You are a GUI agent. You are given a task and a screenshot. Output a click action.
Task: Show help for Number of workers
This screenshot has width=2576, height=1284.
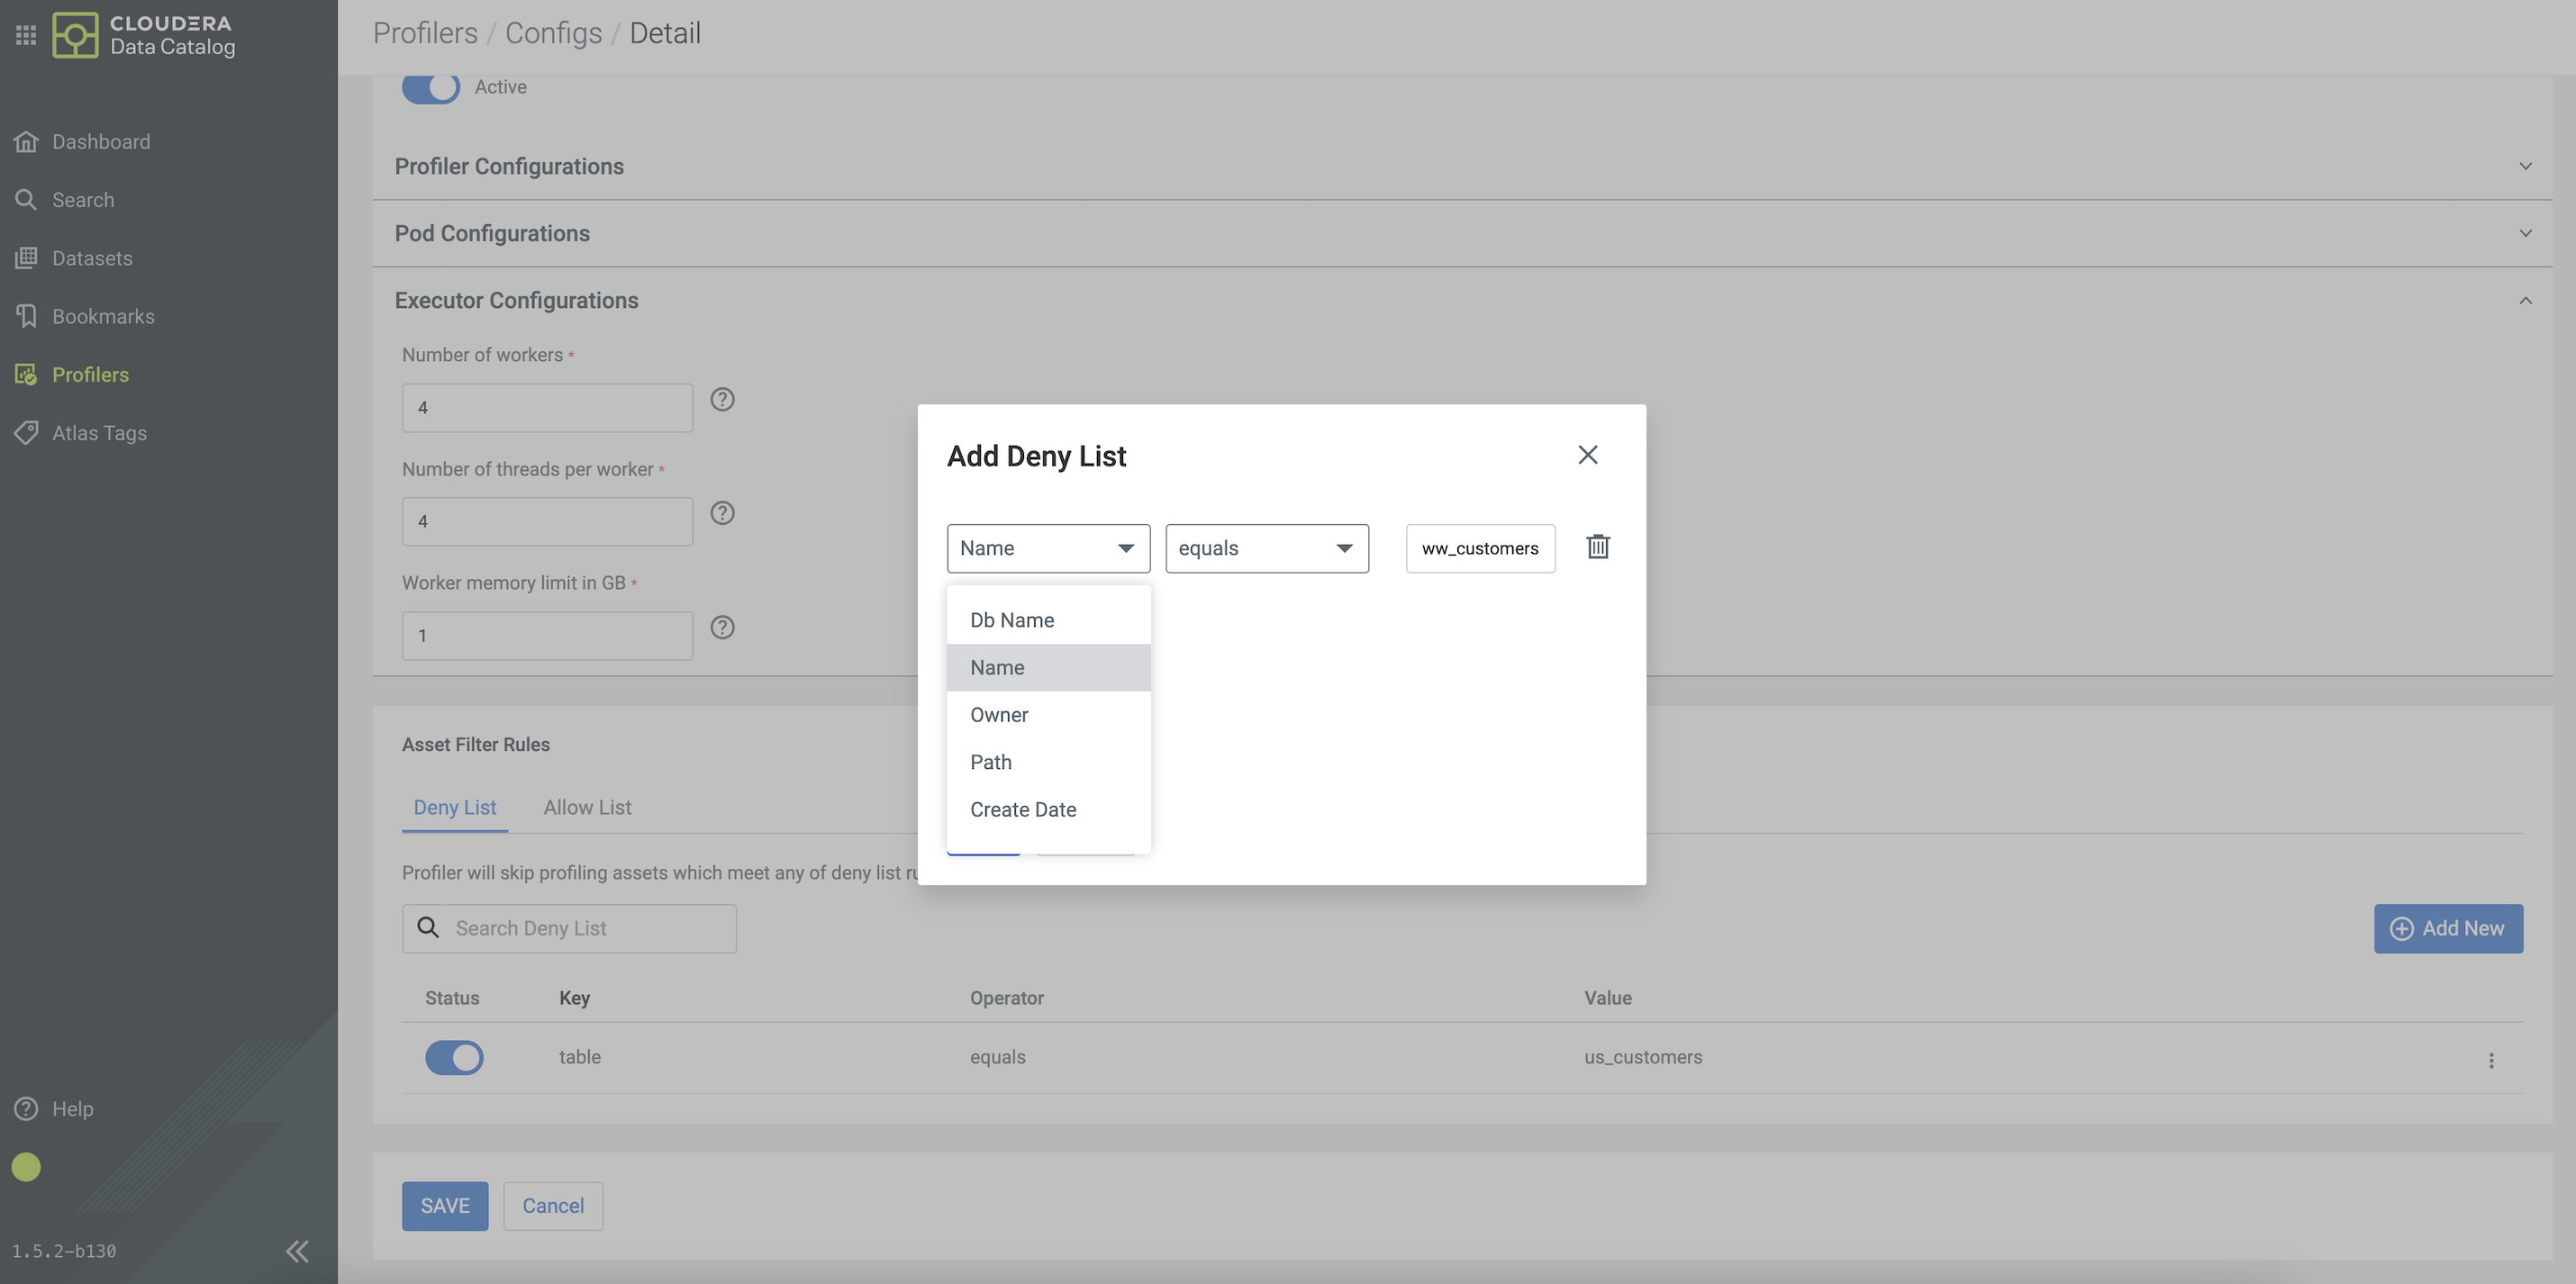722,400
